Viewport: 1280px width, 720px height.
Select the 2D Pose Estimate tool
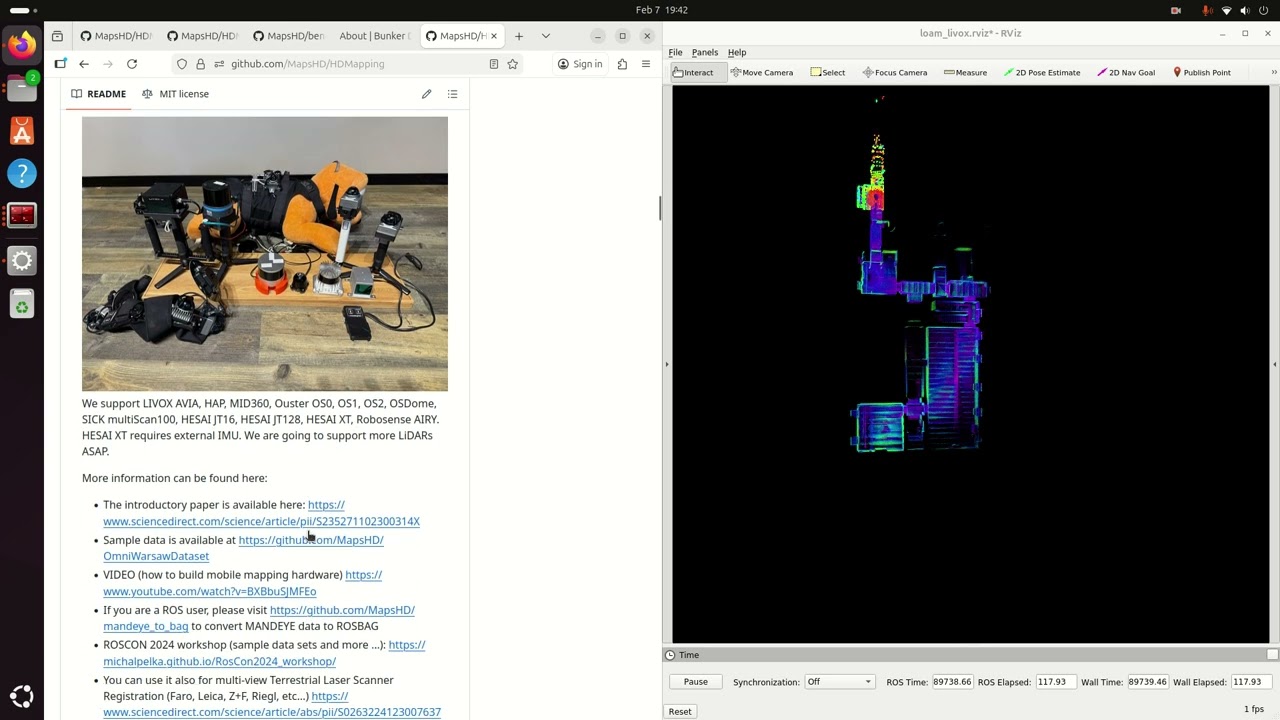click(x=1041, y=72)
